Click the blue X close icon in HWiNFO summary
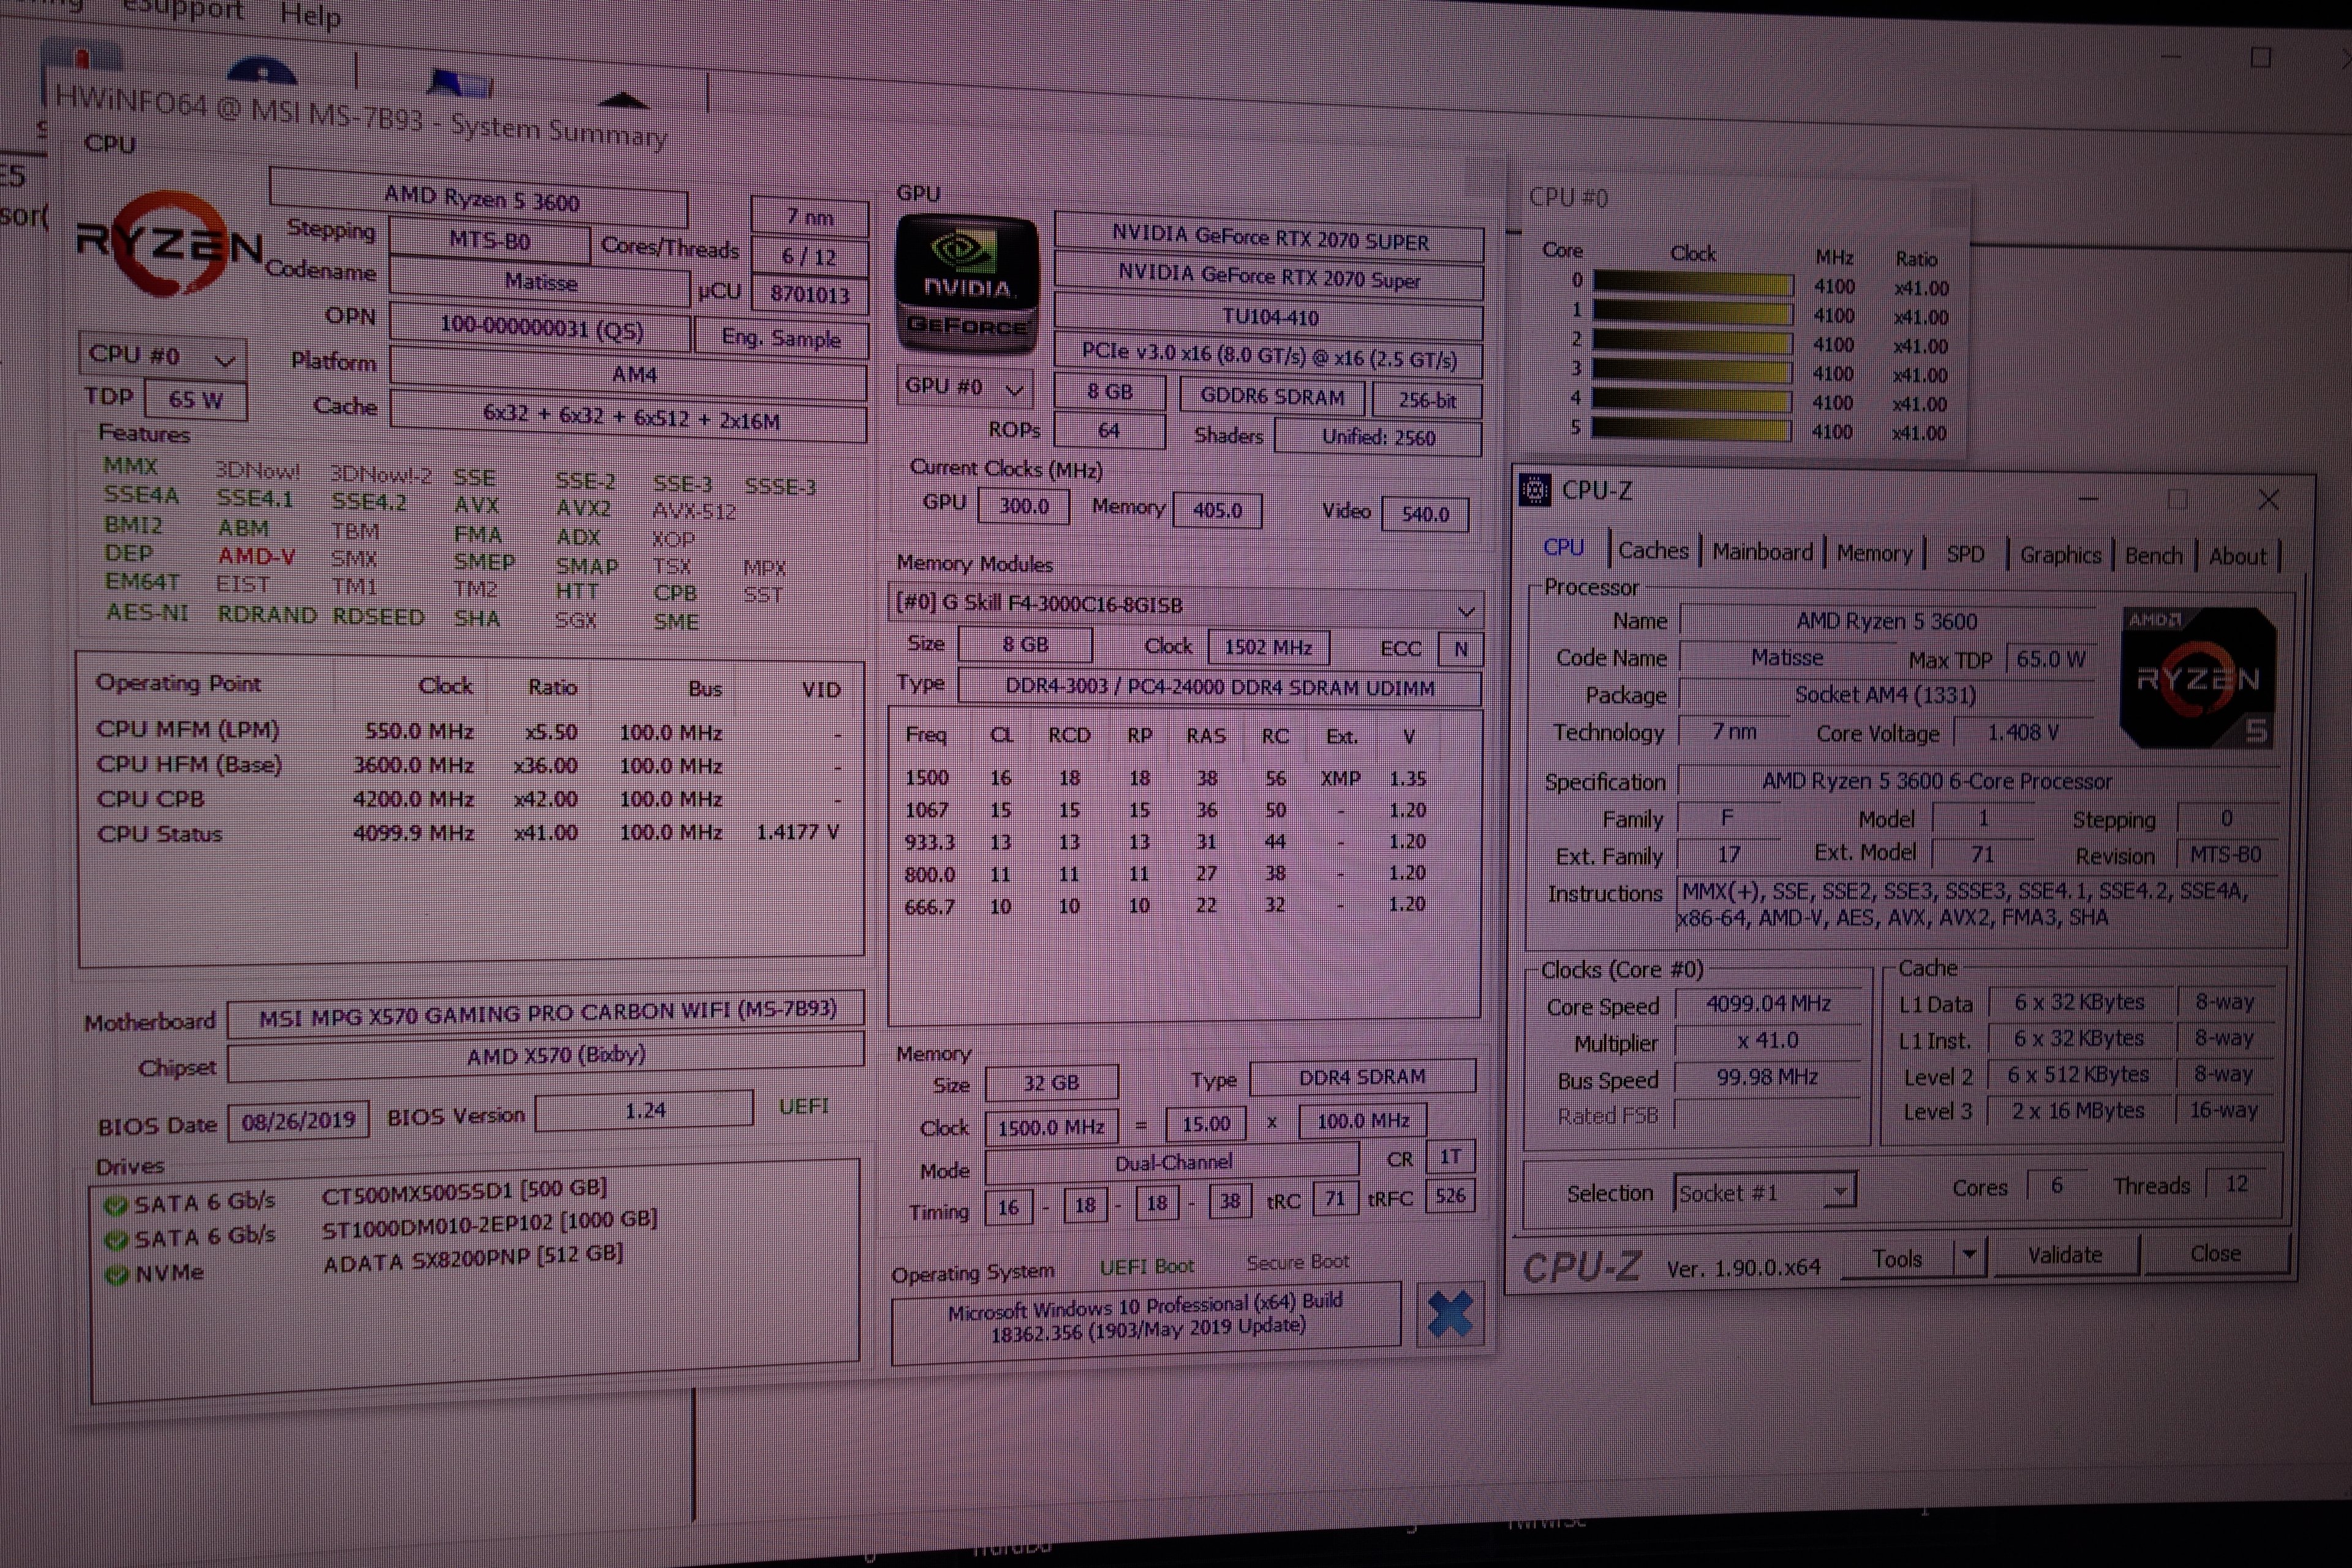2352x1568 pixels. [x=1450, y=1313]
